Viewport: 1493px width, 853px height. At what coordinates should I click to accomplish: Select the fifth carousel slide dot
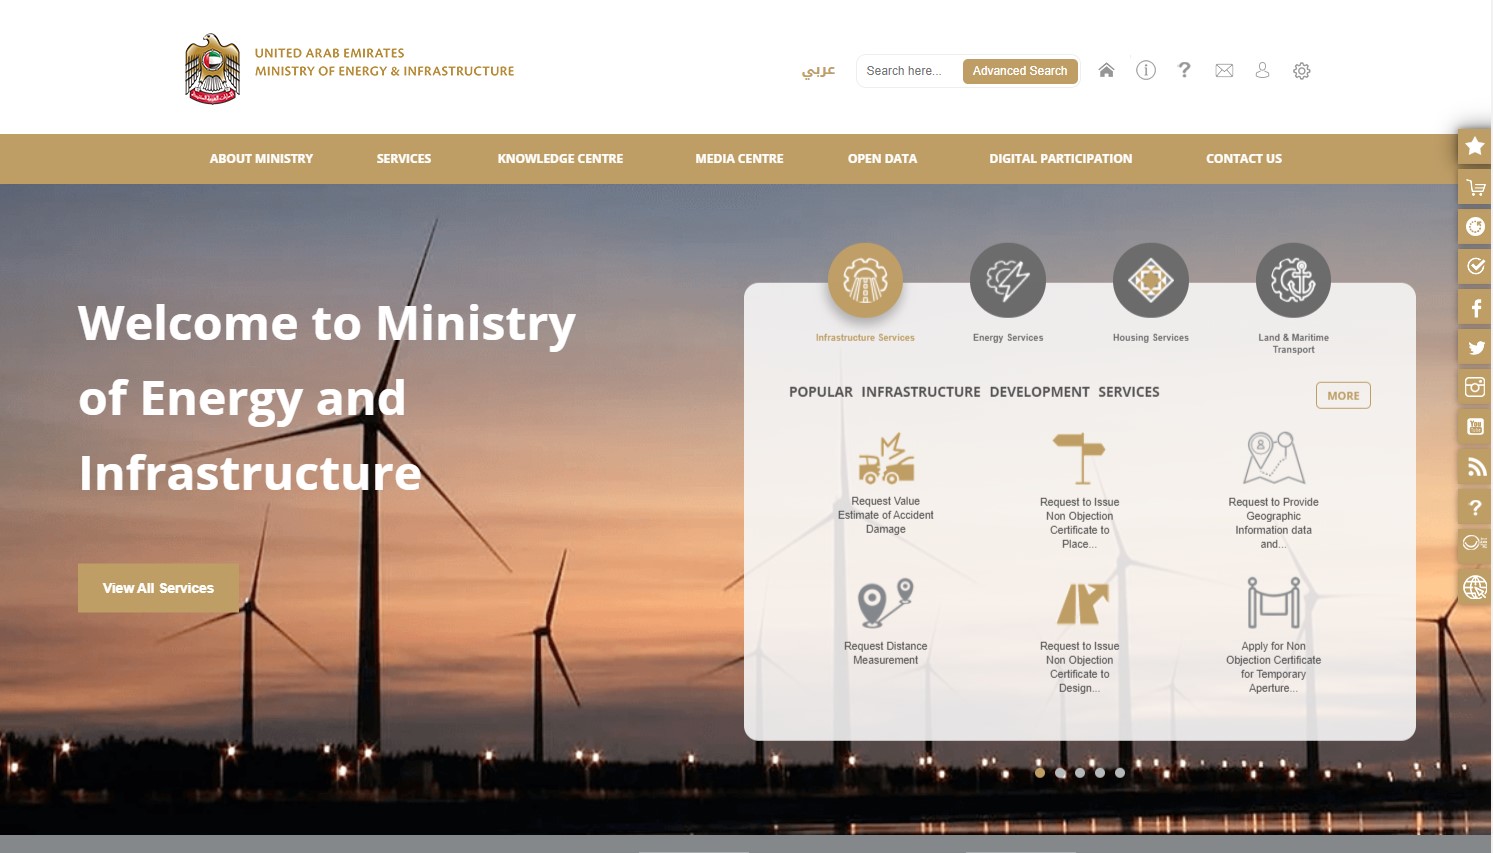tap(1120, 772)
